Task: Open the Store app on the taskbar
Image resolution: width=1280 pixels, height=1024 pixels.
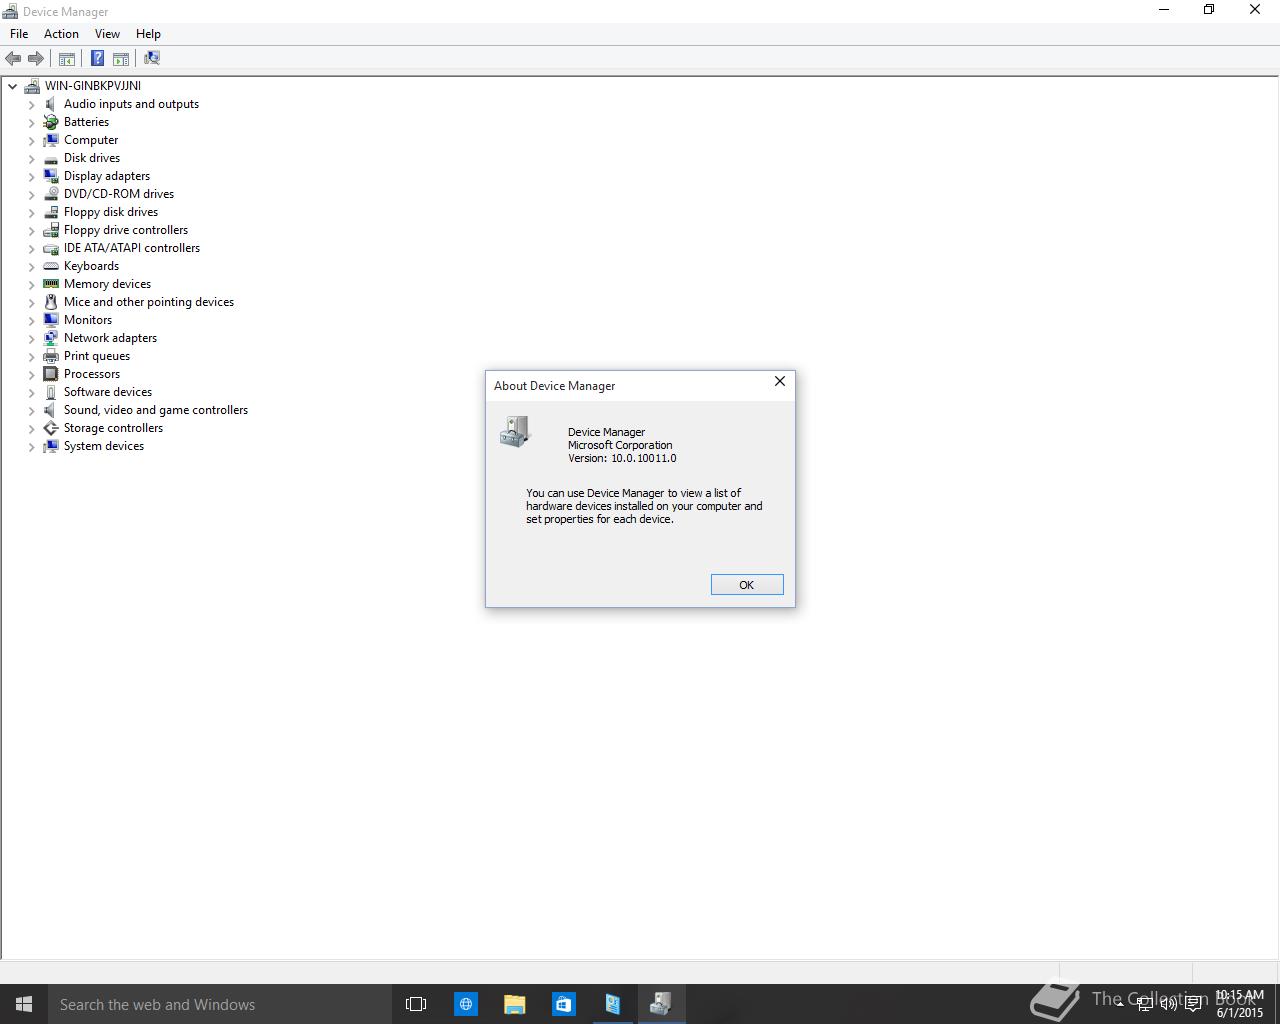Action: (x=563, y=1004)
